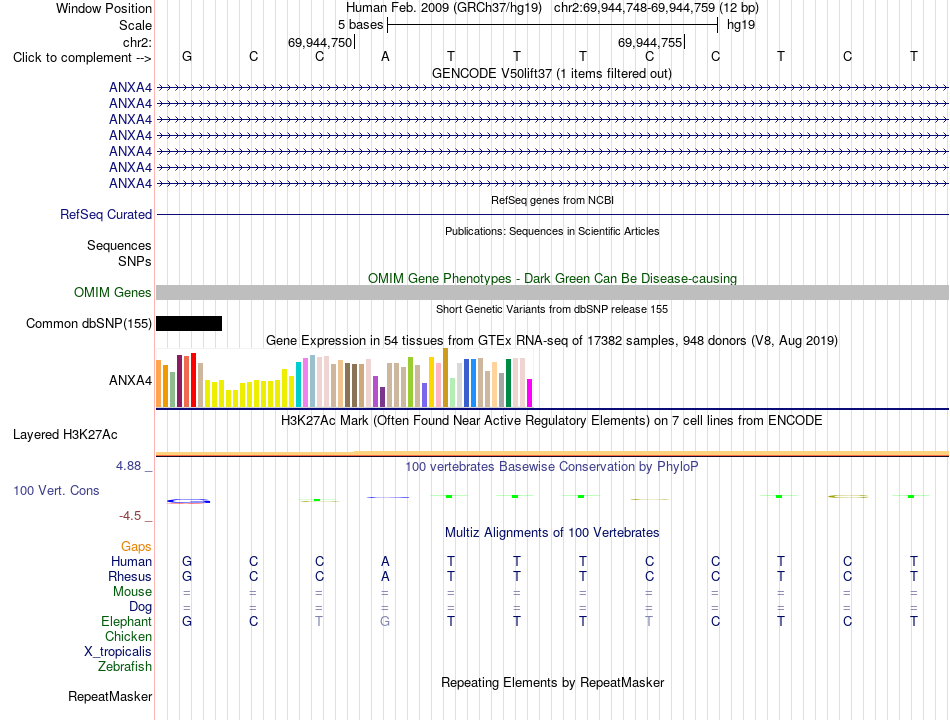Click base G in the complement sequence row
This screenshot has height=720, width=950.
[187, 56]
